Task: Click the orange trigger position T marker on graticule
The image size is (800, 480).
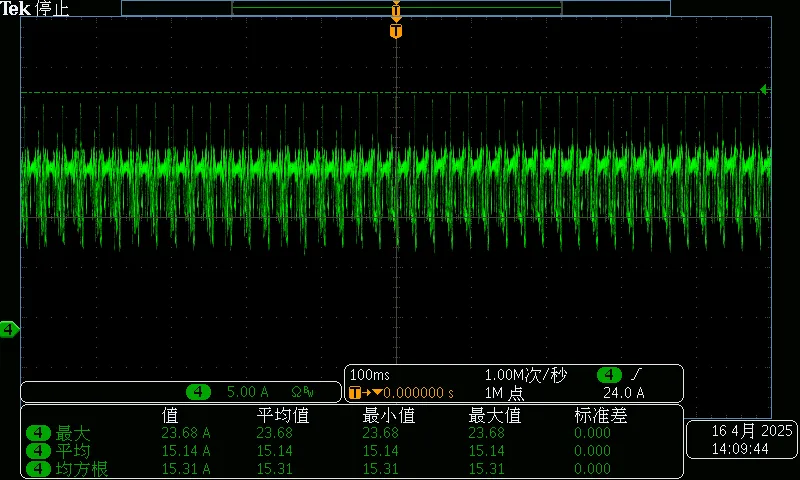Action: tap(396, 31)
